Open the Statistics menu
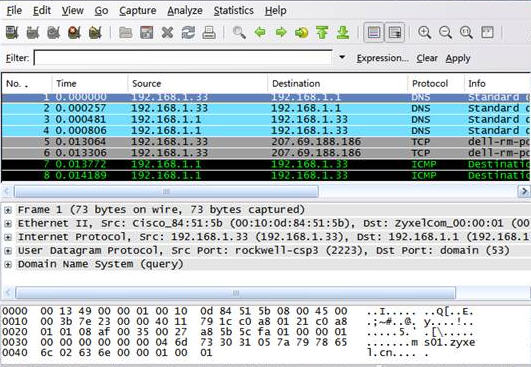Screen dimensions: 531x367 [x=234, y=10]
